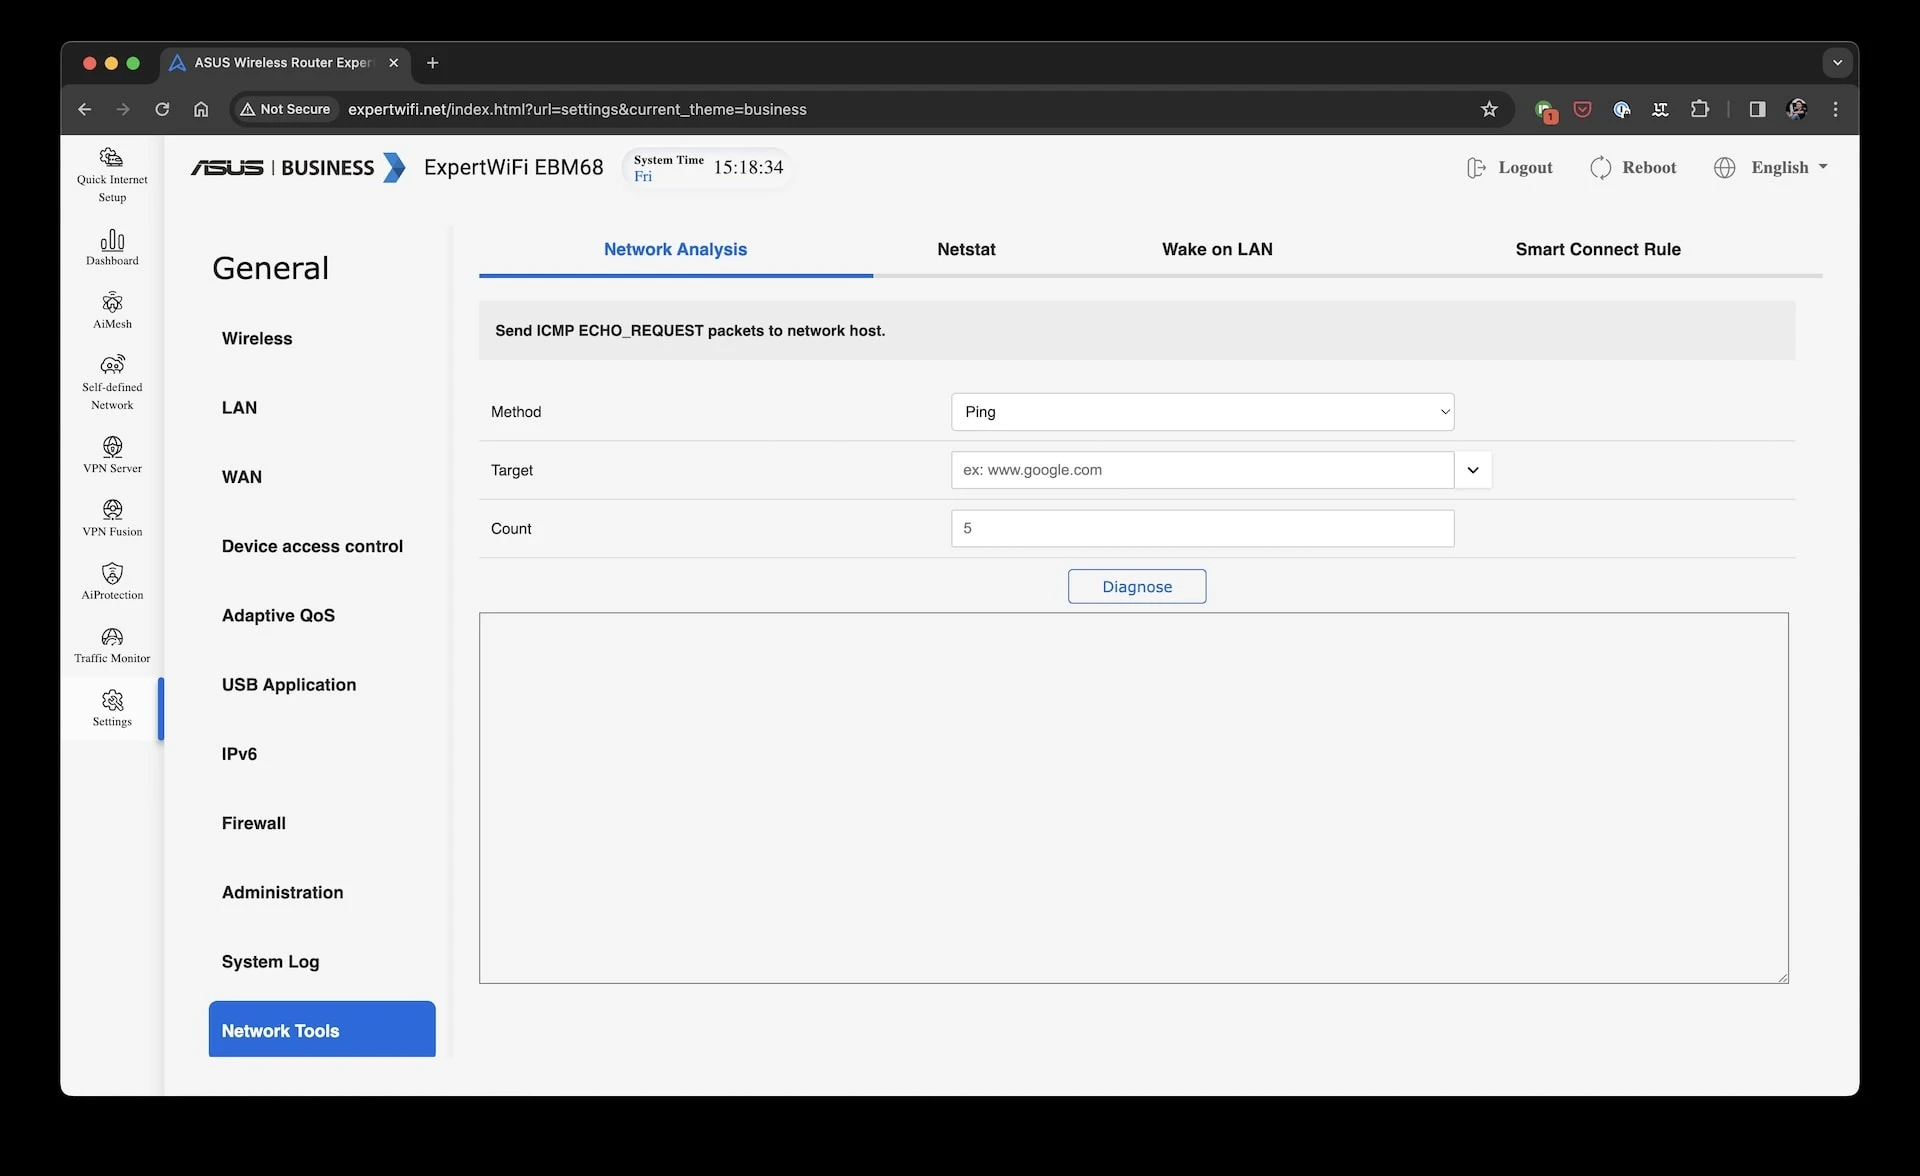Screen dimensions: 1920x1176
Task: Open browser home page
Action: point(201,109)
